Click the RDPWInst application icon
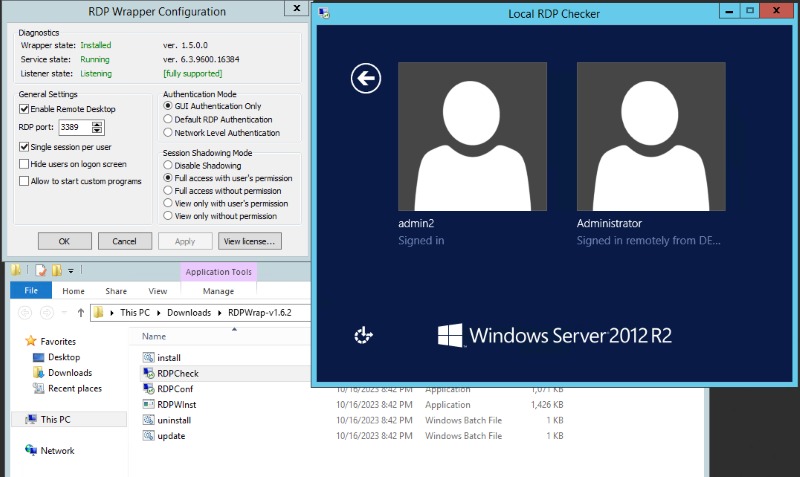800x477 pixels. click(x=148, y=404)
